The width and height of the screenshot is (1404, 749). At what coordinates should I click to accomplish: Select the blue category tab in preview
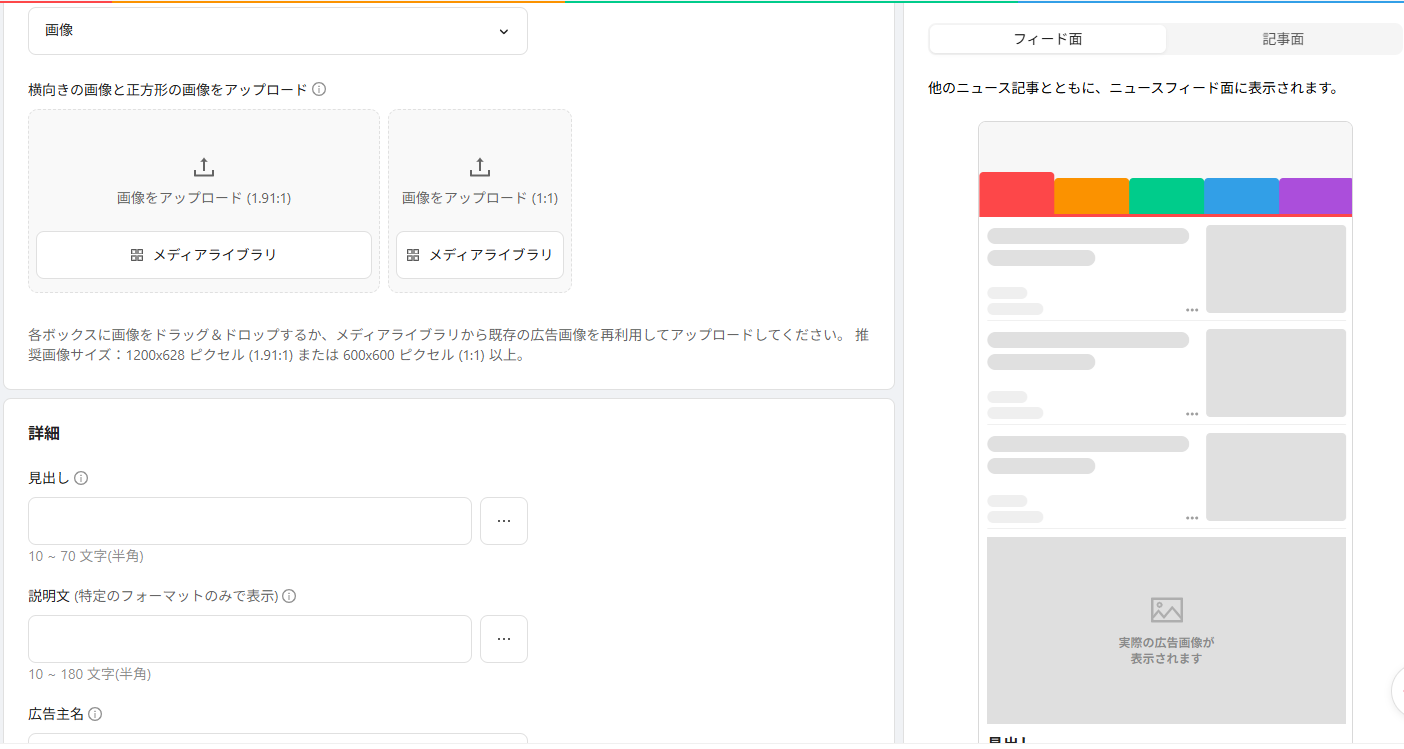1241,196
